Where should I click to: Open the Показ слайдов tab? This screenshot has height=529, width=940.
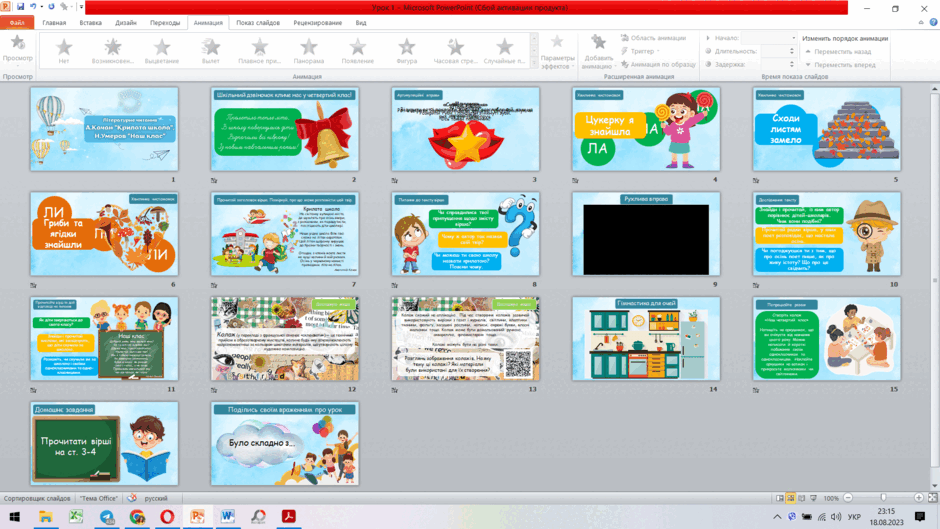tap(258, 23)
